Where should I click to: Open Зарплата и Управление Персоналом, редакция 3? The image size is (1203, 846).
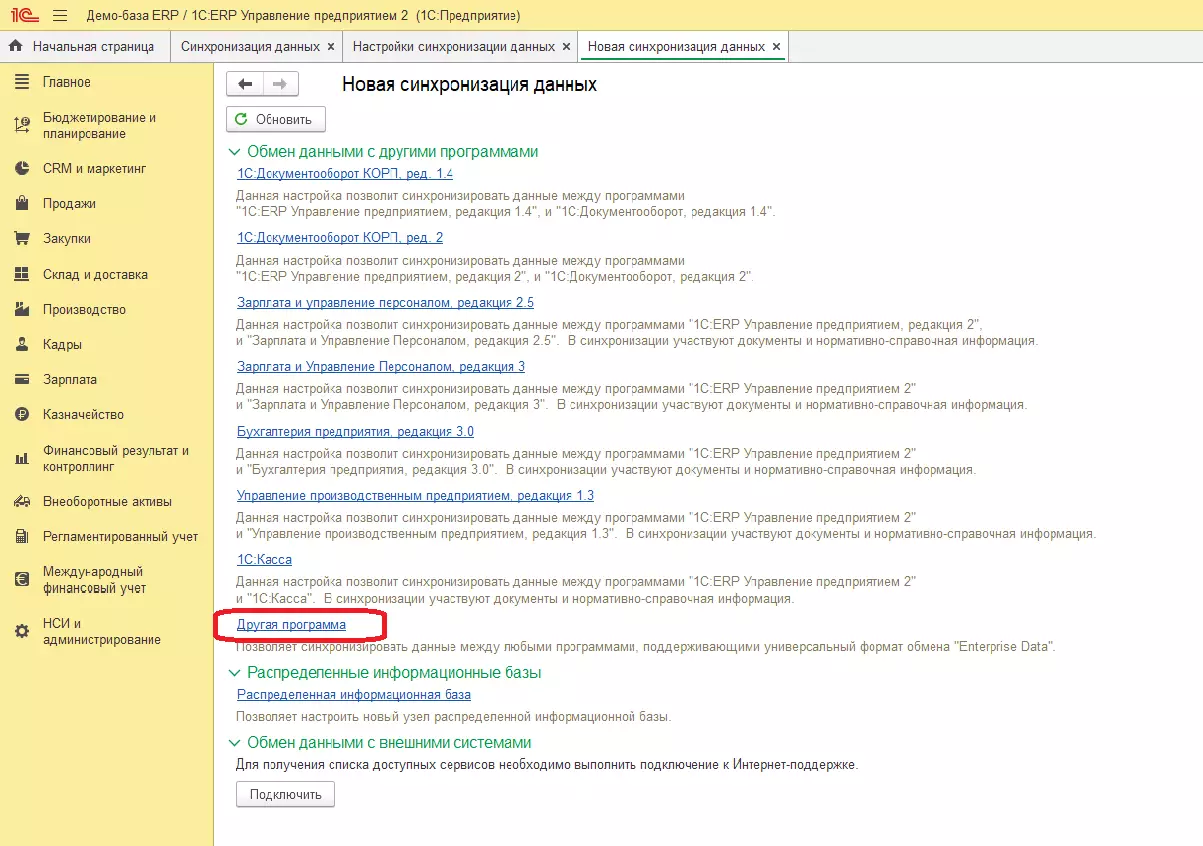pyautogui.click(x=381, y=366)
